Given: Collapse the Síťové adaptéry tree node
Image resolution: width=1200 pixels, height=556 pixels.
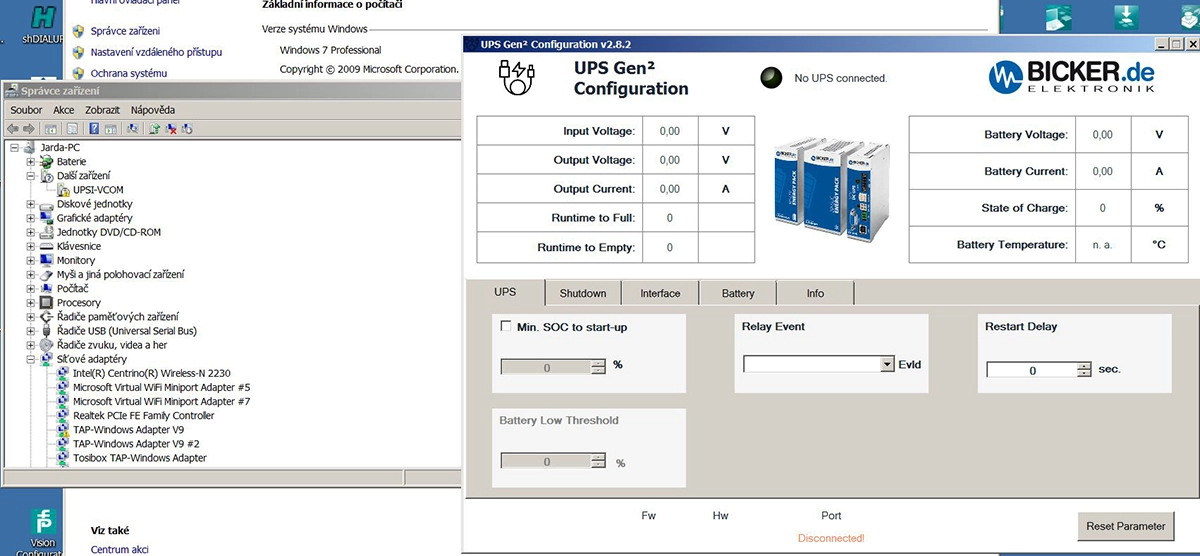Looking at the screenshot, I should coord(31,359).
